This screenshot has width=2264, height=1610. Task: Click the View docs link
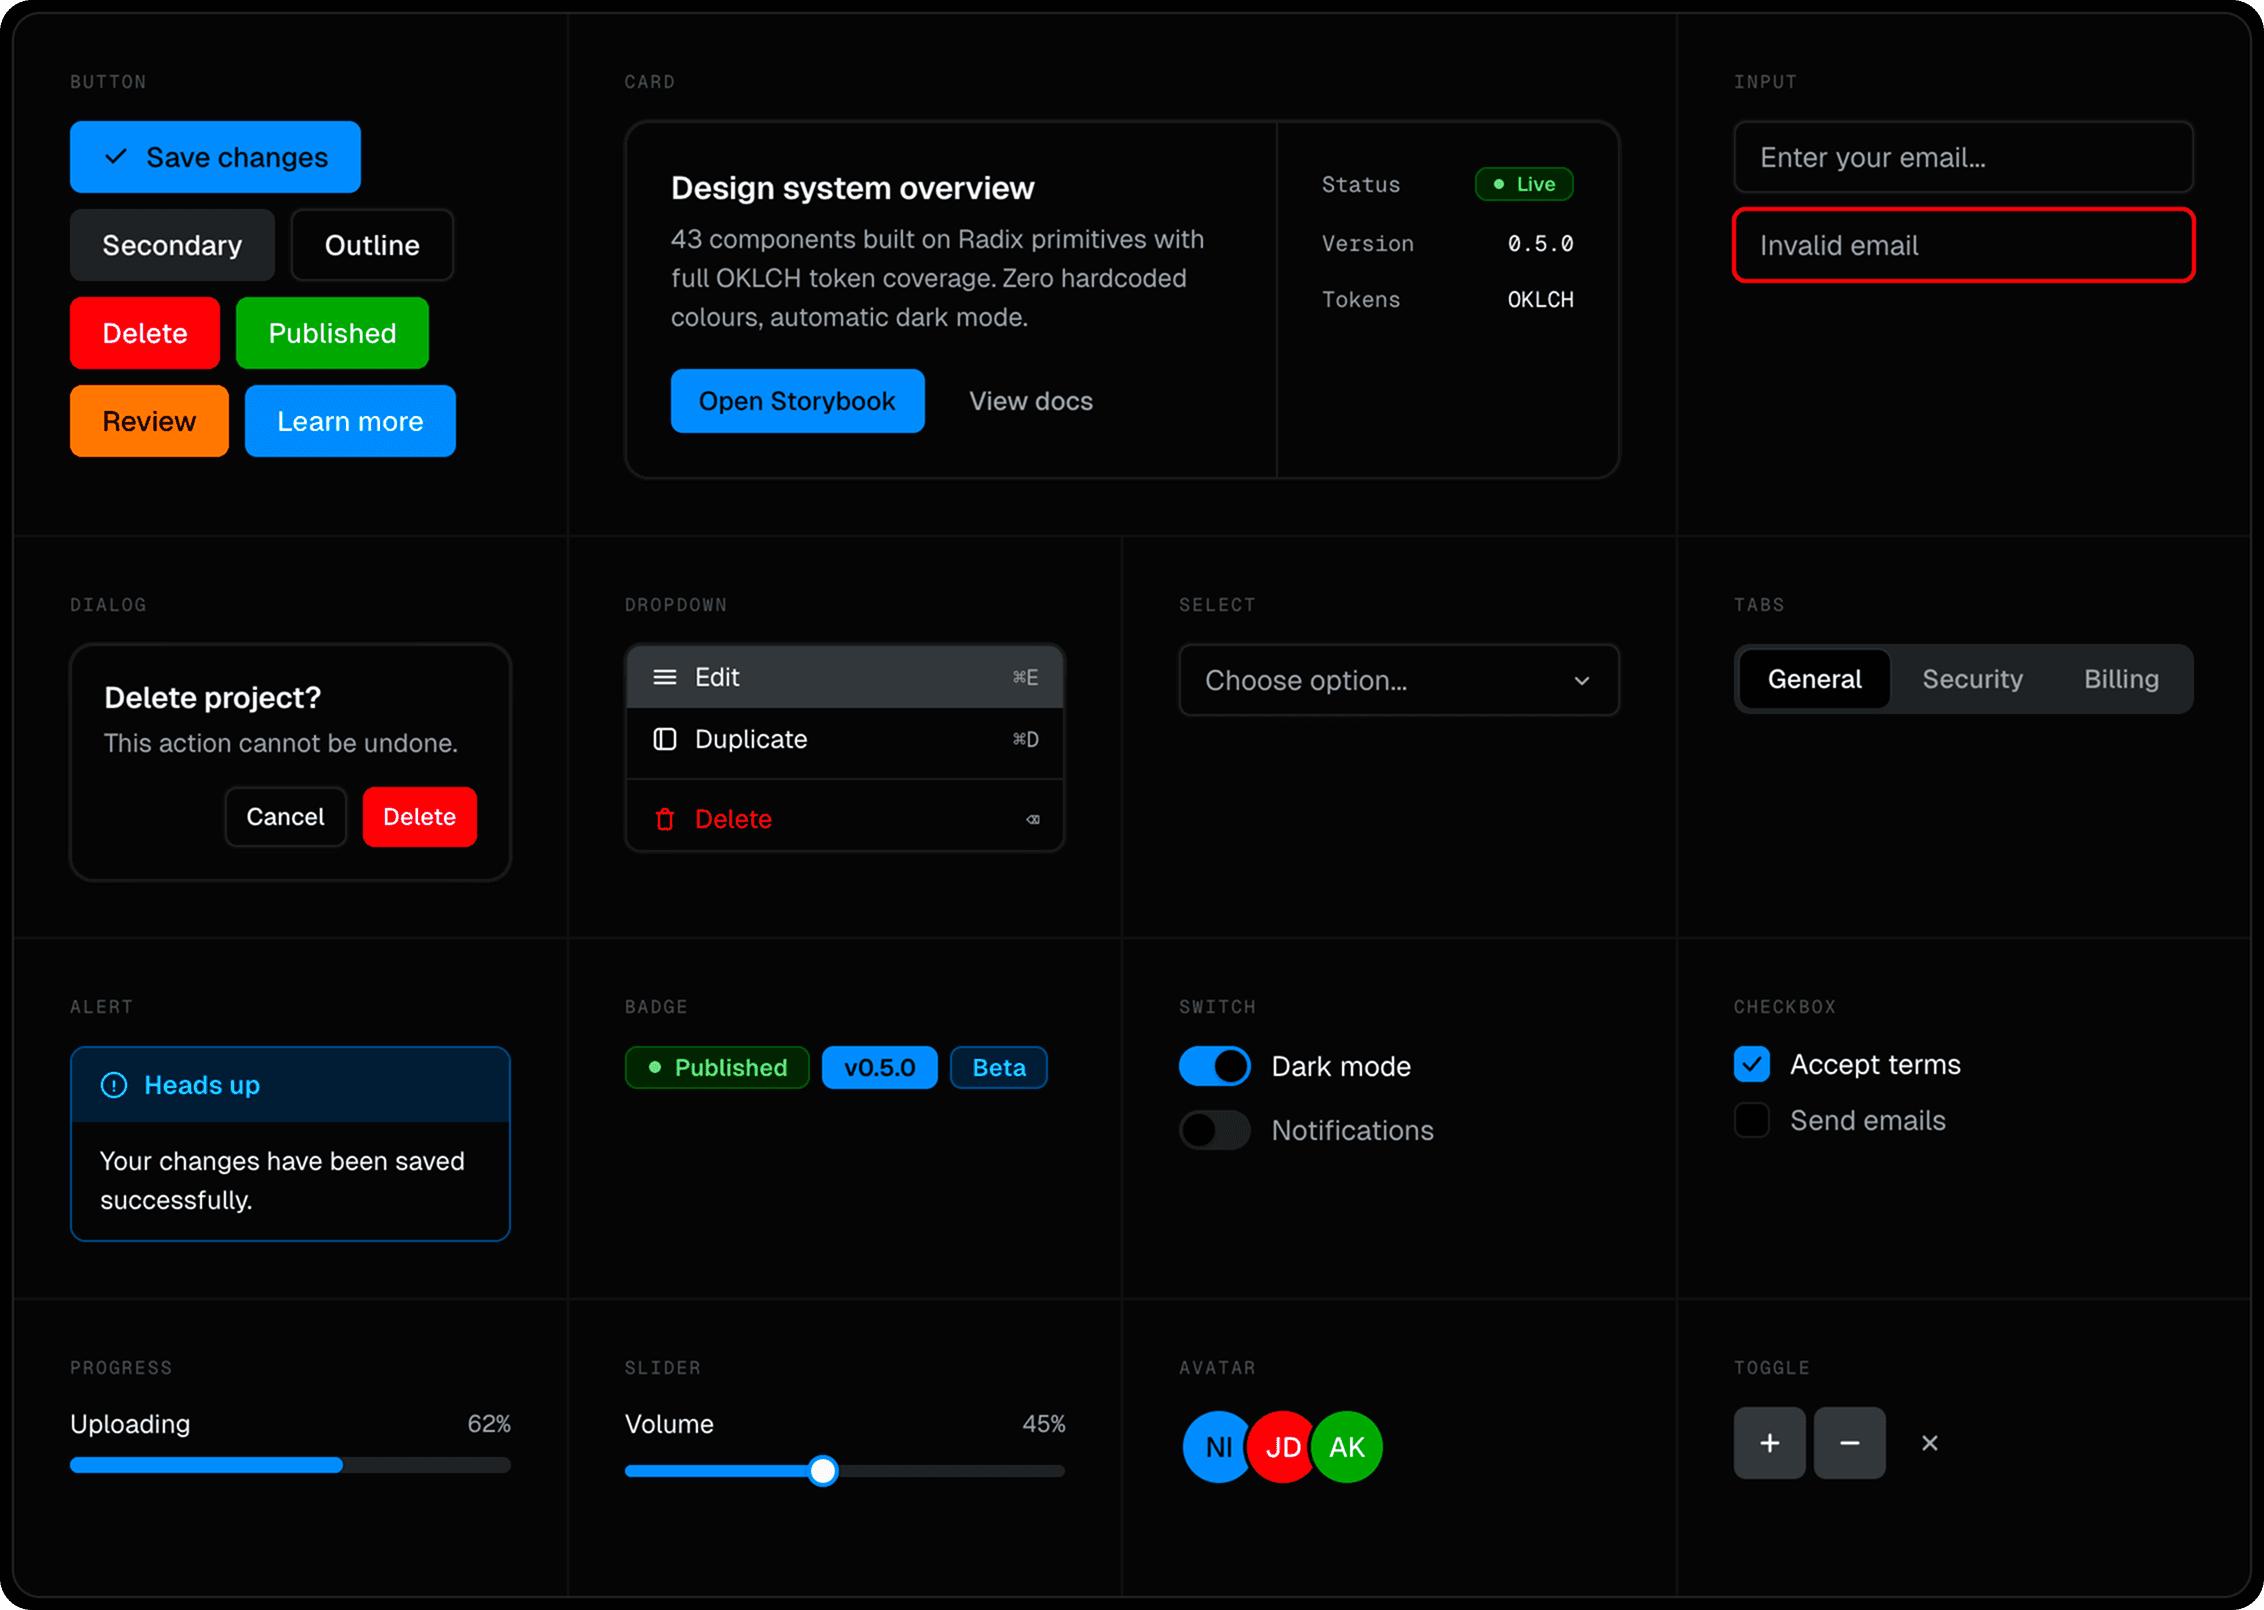pyautogui.click(x=1030, y=401)
